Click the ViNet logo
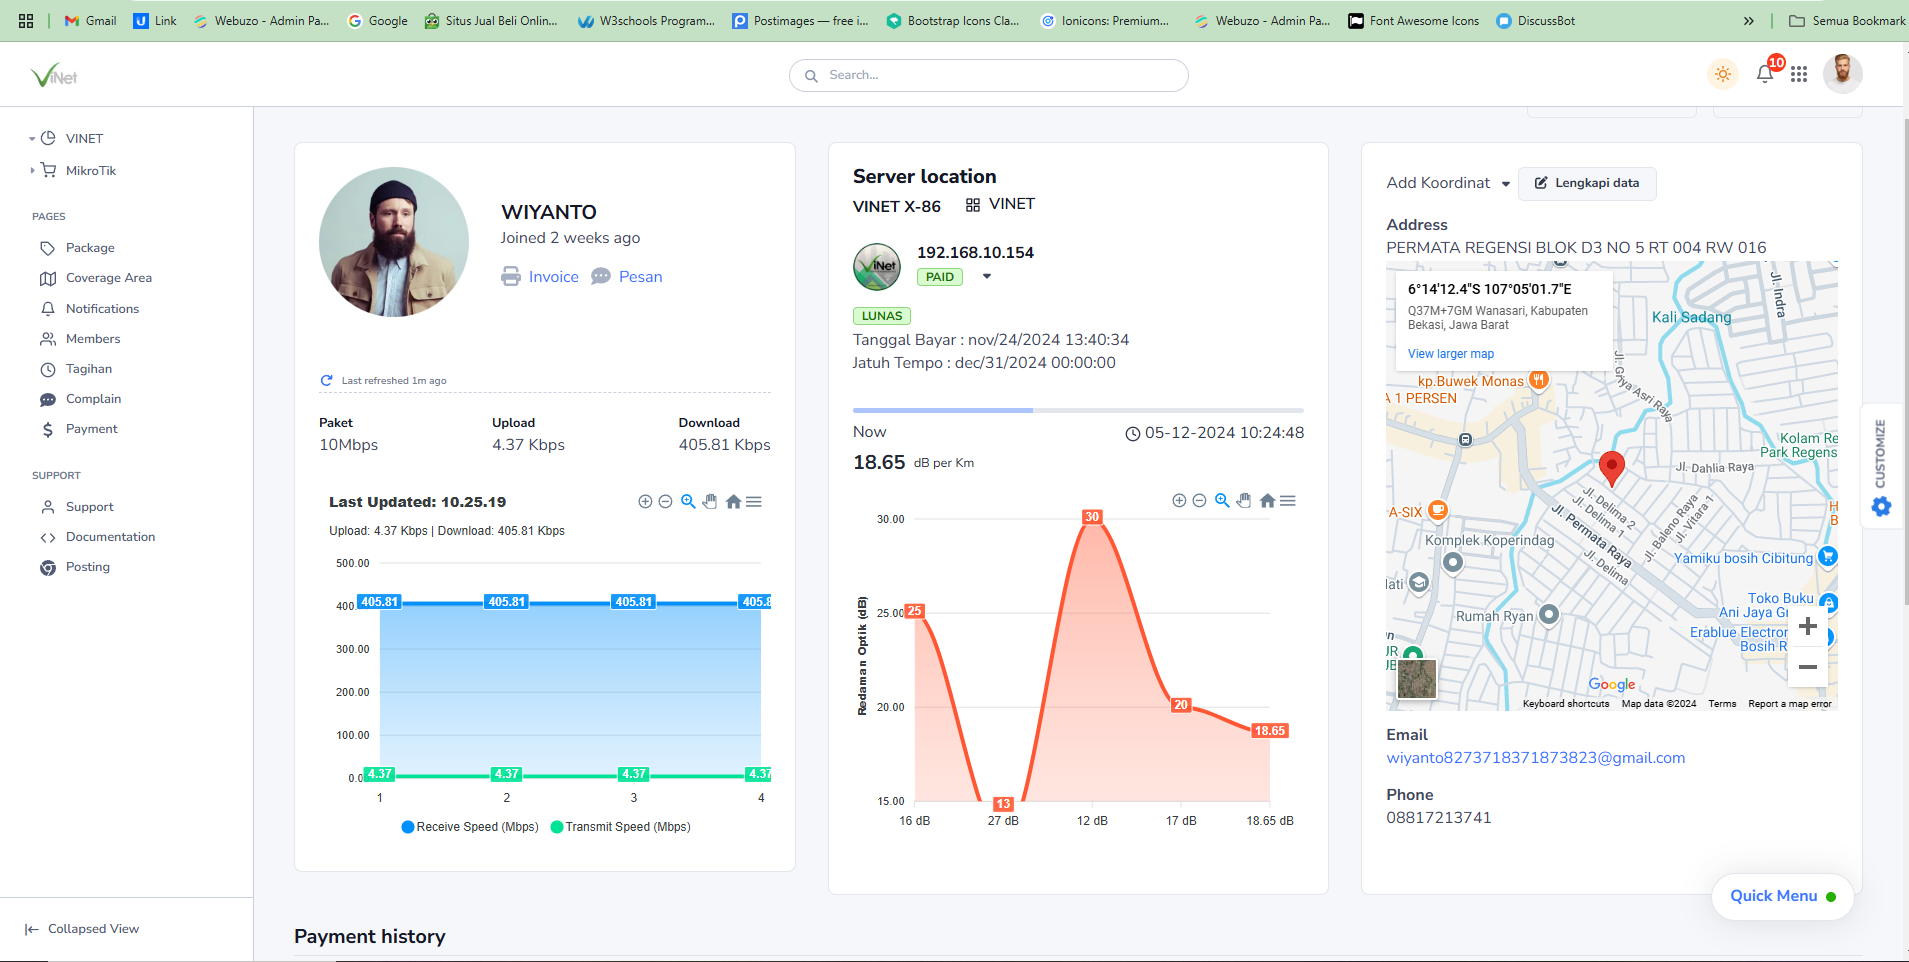 coord(54,75)
